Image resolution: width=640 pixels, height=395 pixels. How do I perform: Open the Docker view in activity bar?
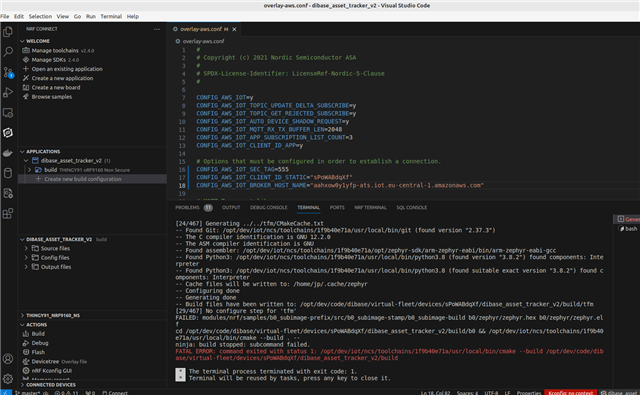(8, 153)
